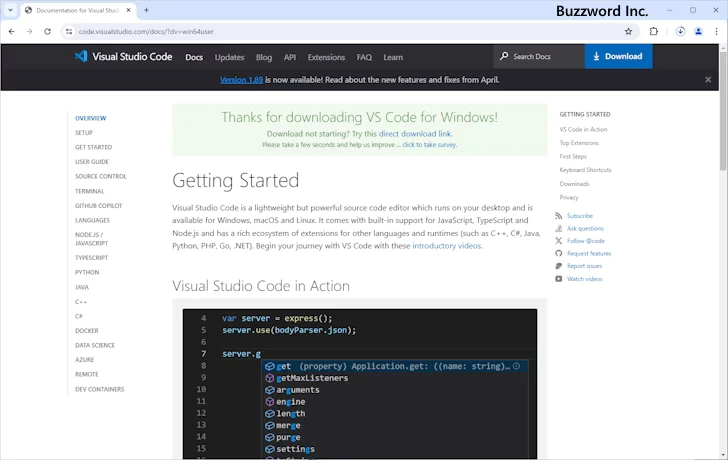Select LANGUAGES in the left sidebar
The image size is (728, 460).
(x=92, y=220)
